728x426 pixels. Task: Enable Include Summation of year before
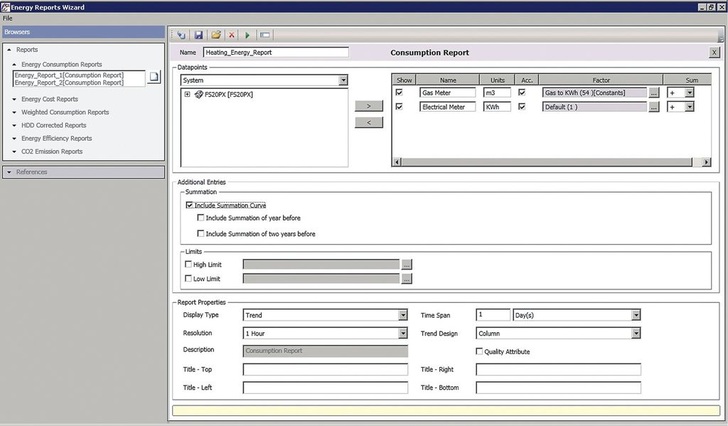pos(201,217)
